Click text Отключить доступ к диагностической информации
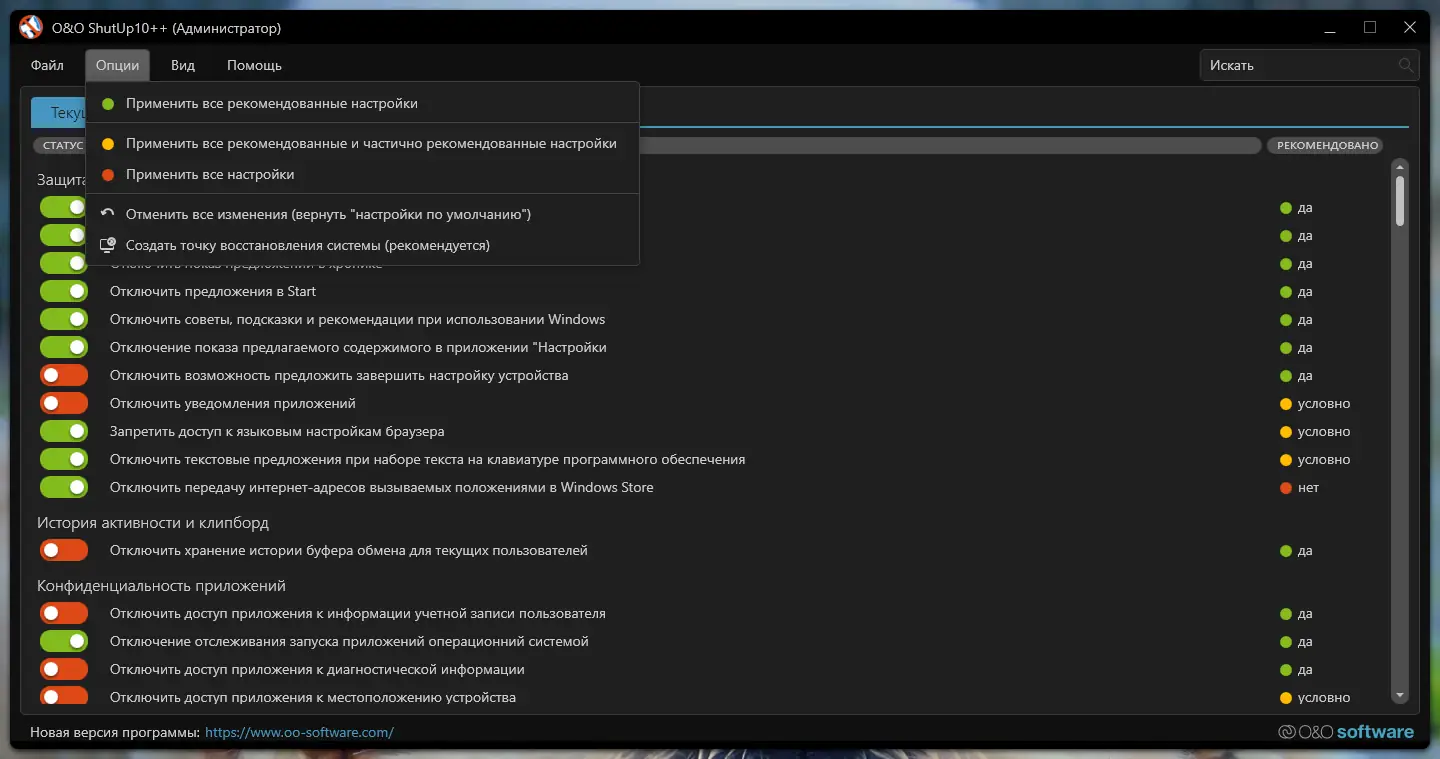The width and height of the screenshot is (1440, 759). click(317, 670)
